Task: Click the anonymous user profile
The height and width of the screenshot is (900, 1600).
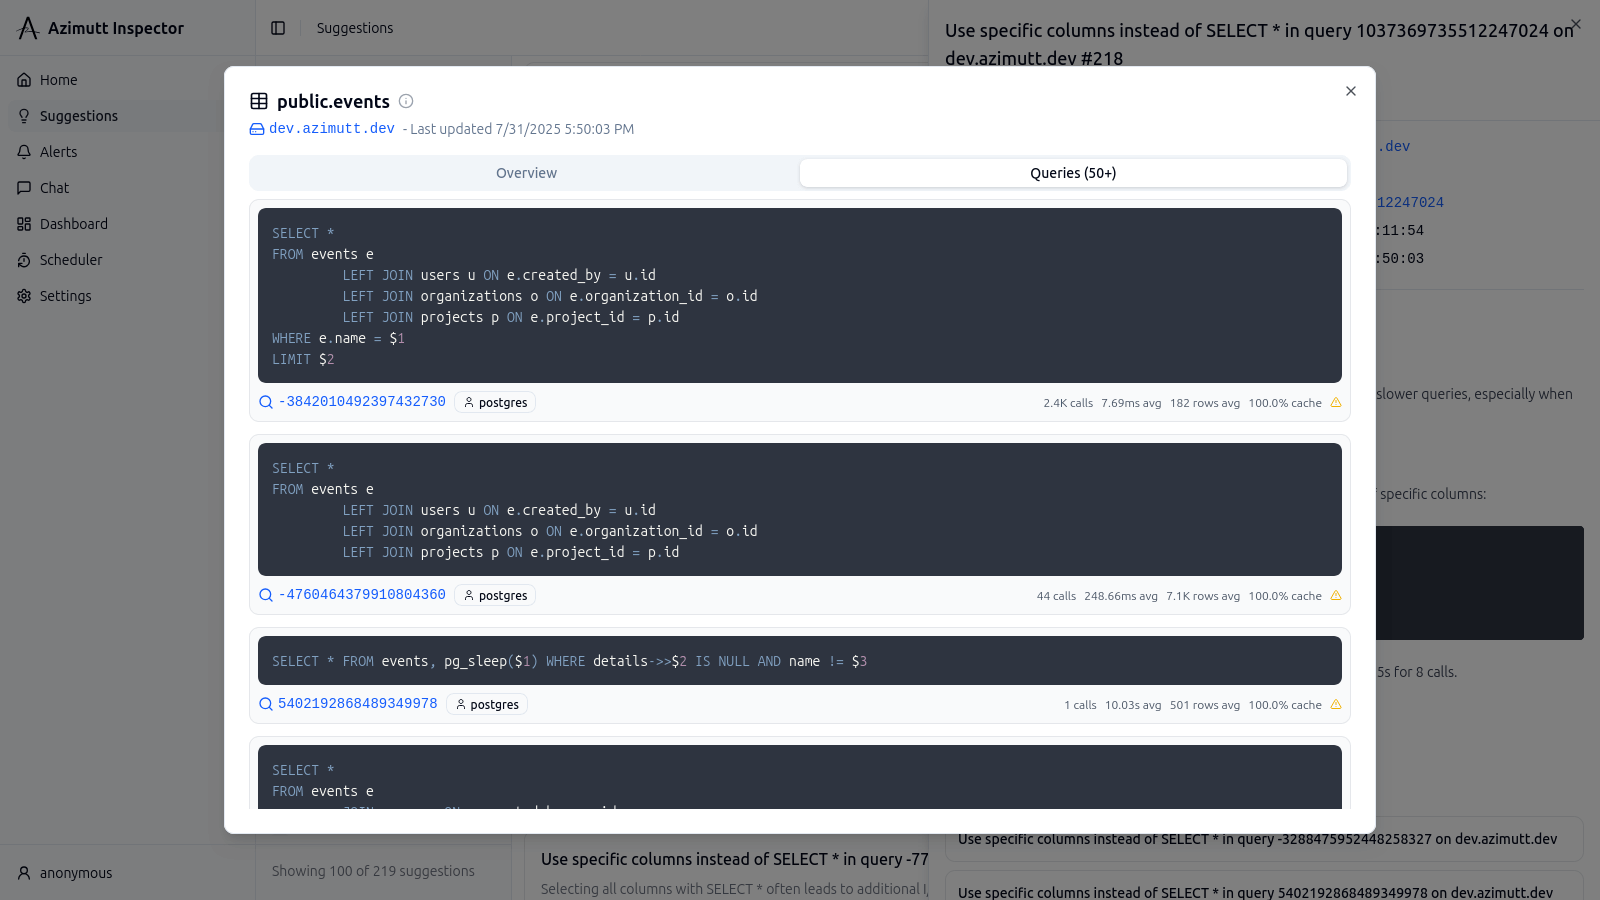Action: tap(75, 873)
